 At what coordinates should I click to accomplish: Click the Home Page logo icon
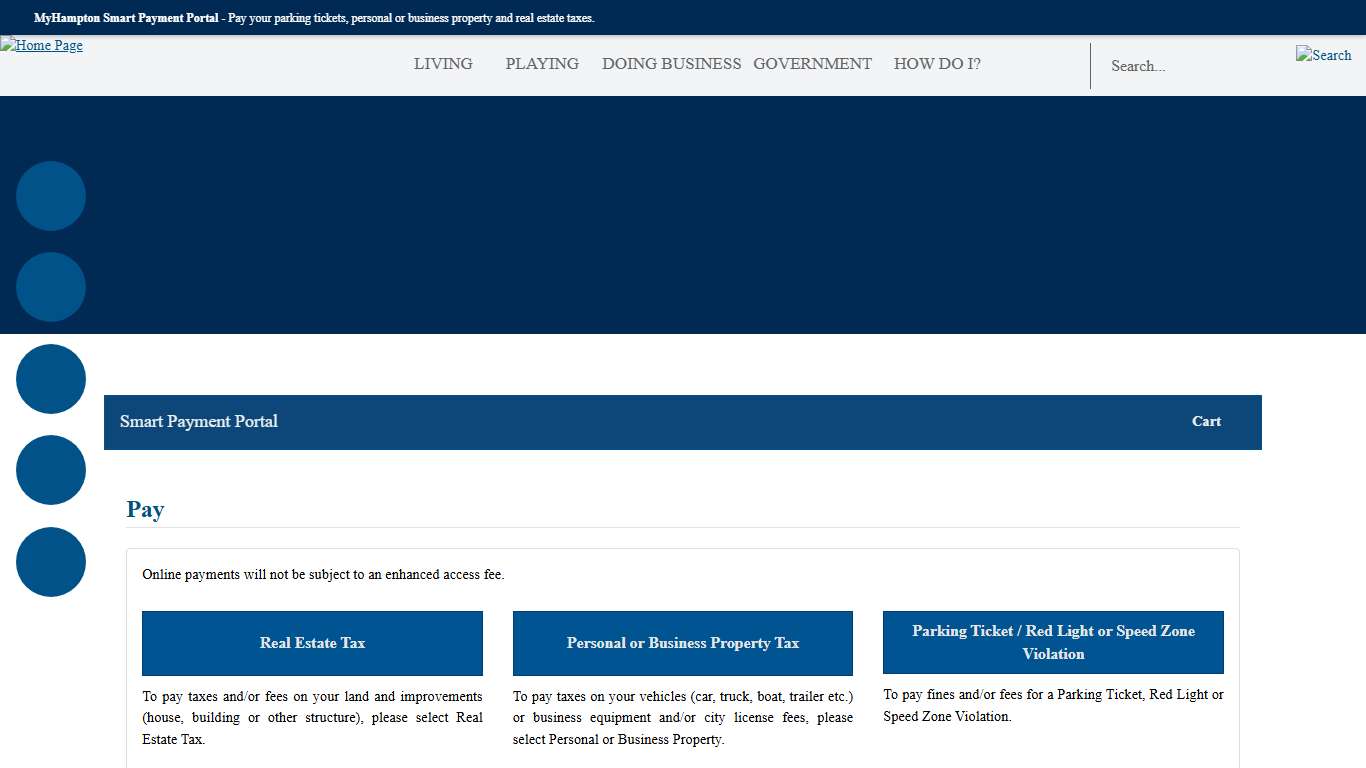[x=41, y=45]
